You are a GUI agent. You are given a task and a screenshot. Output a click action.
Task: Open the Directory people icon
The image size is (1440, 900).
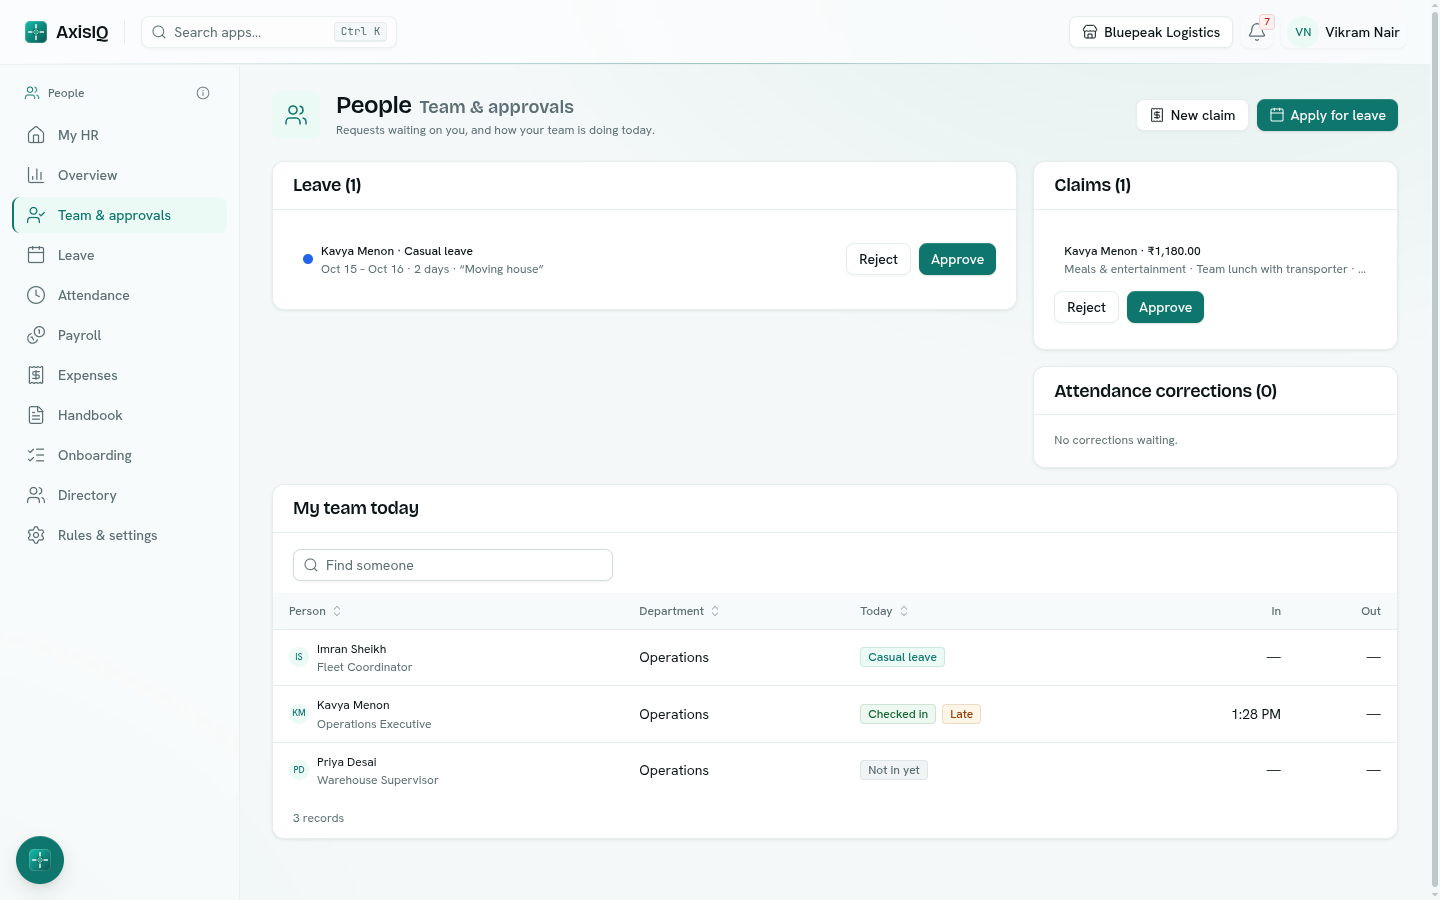(x=36, y=495)
